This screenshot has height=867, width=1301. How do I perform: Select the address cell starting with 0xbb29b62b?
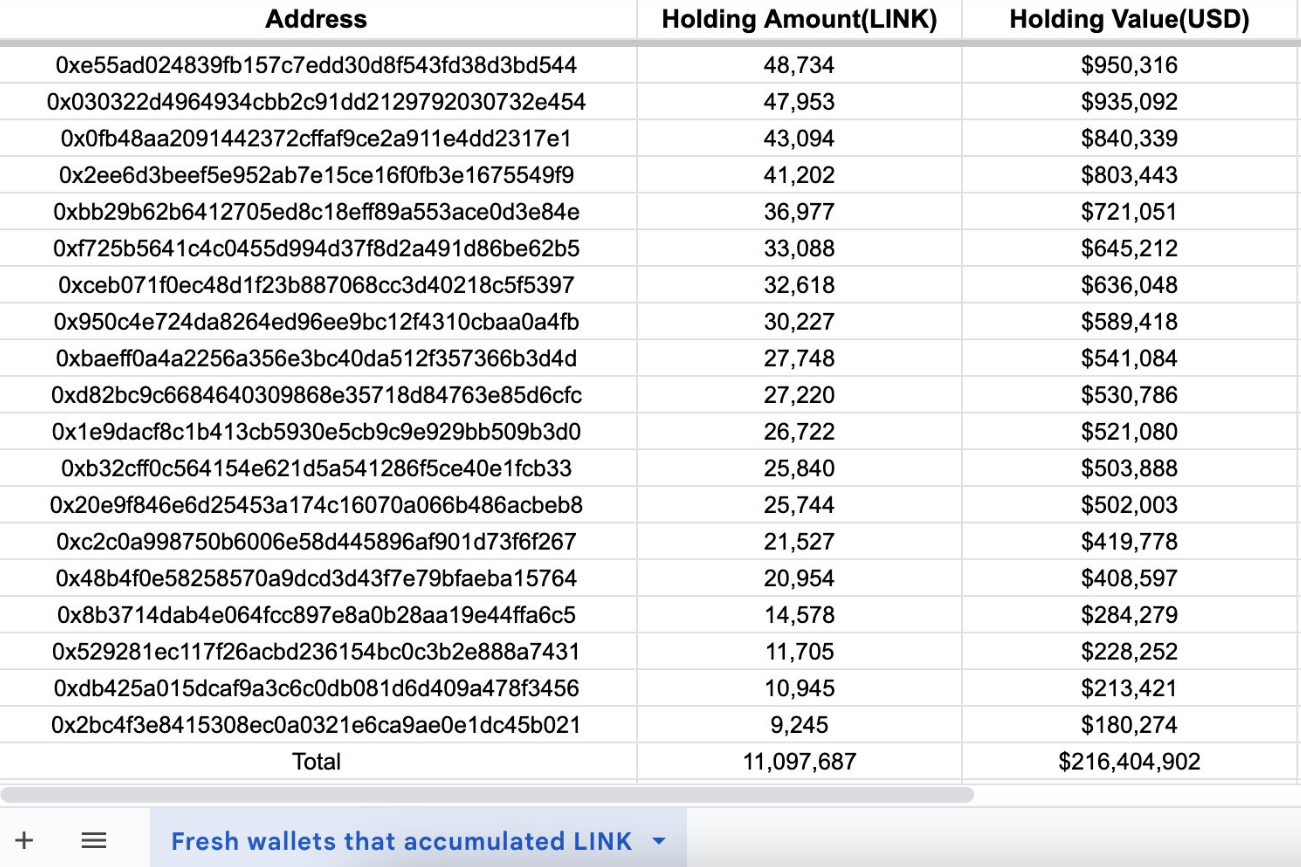(x=316, y=212)
